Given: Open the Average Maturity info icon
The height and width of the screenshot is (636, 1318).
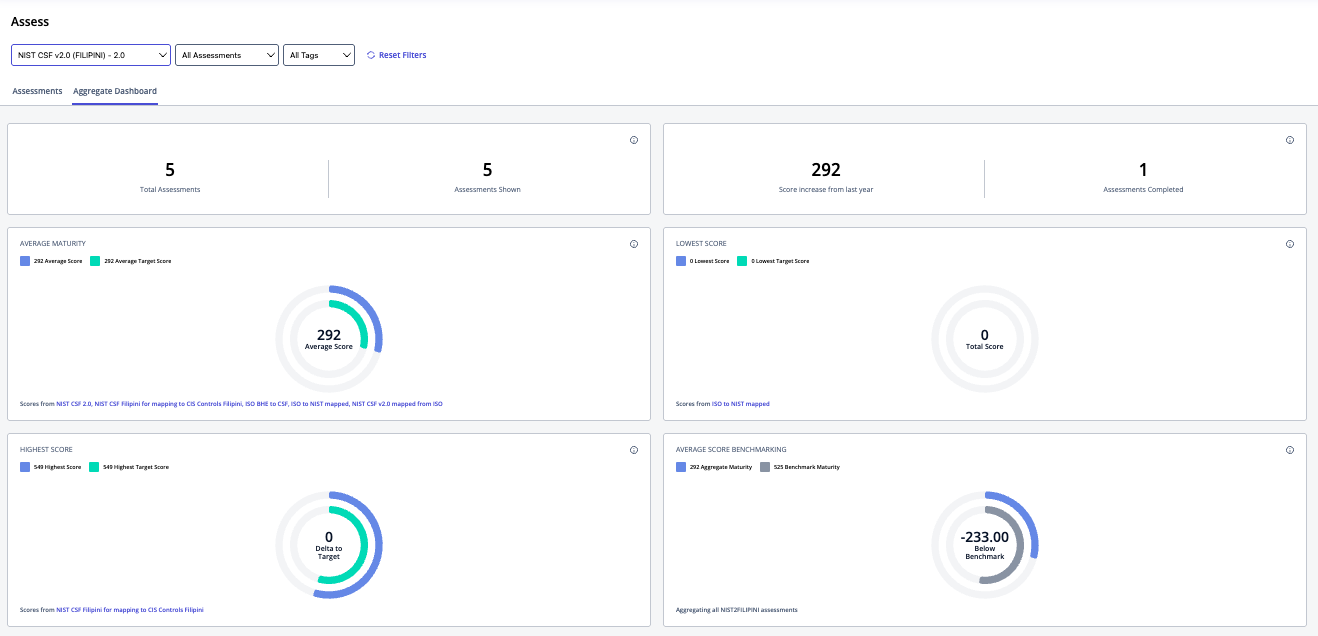Looking at the screenshot, I should click(x=634, y=244).
